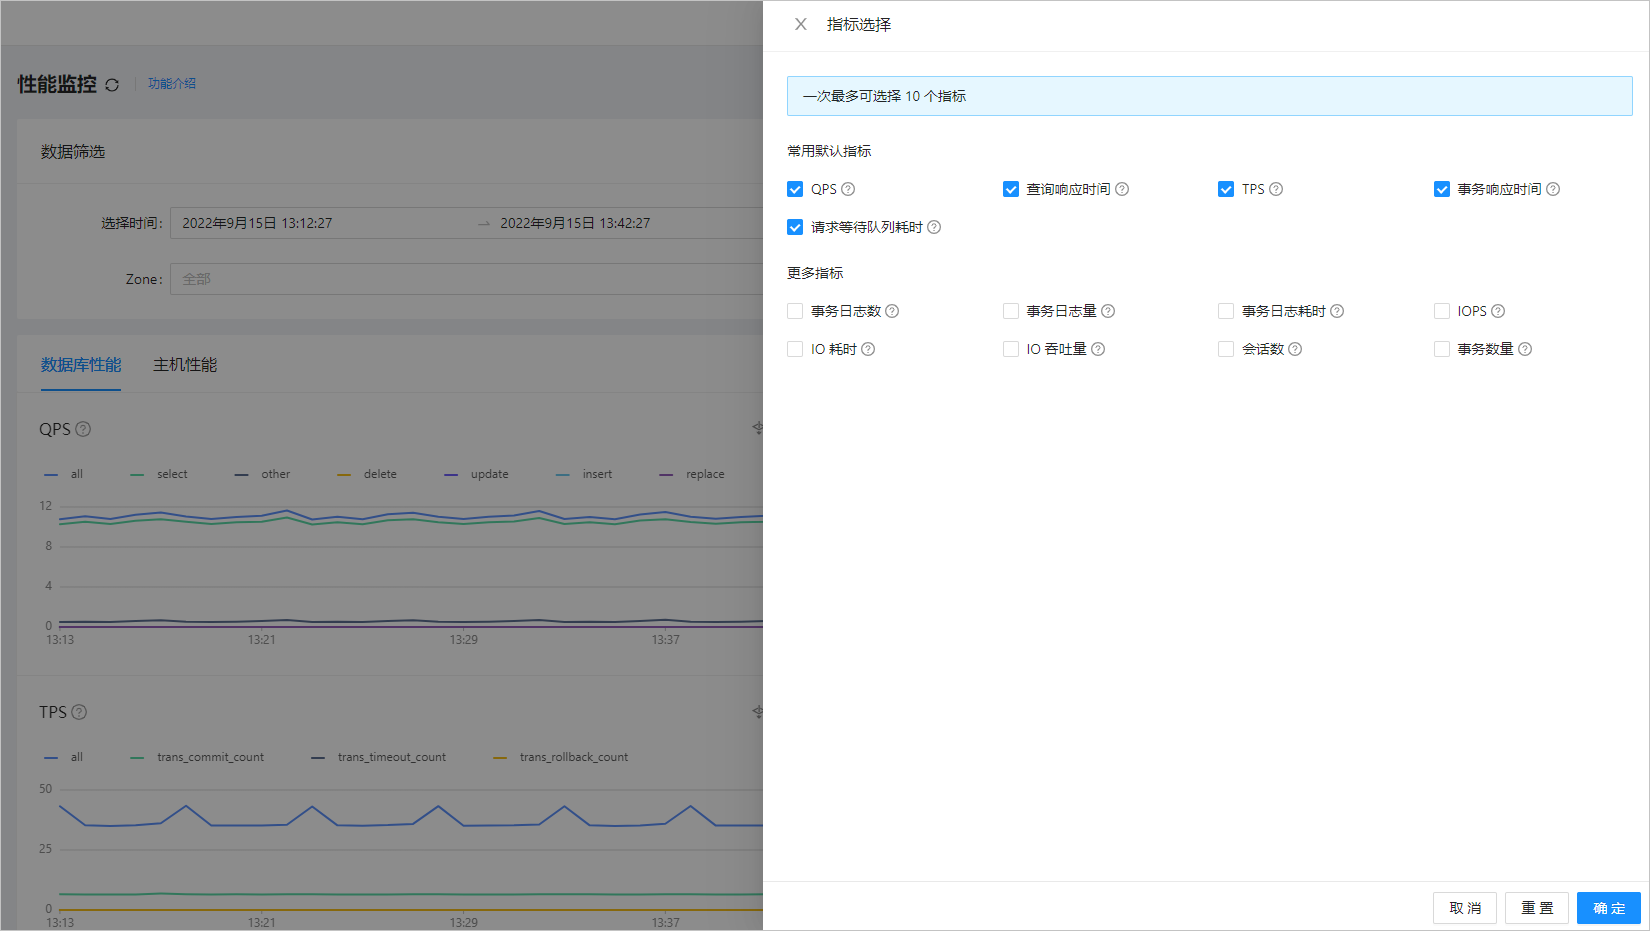
Task: Switch to the 主机性能 tab
Action: 184,364
